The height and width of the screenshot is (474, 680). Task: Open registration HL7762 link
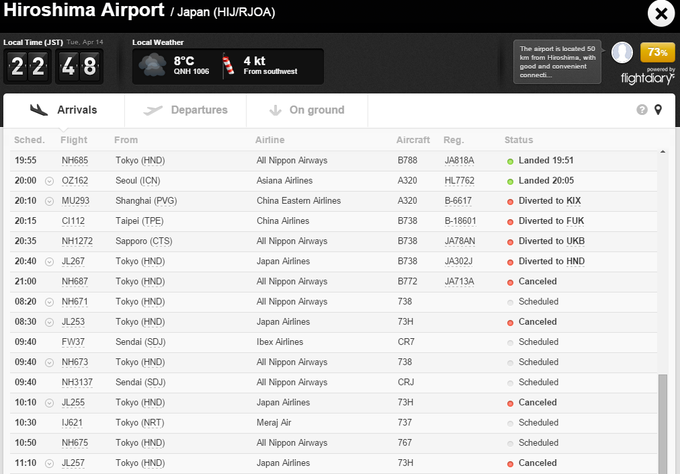[459, 181]
